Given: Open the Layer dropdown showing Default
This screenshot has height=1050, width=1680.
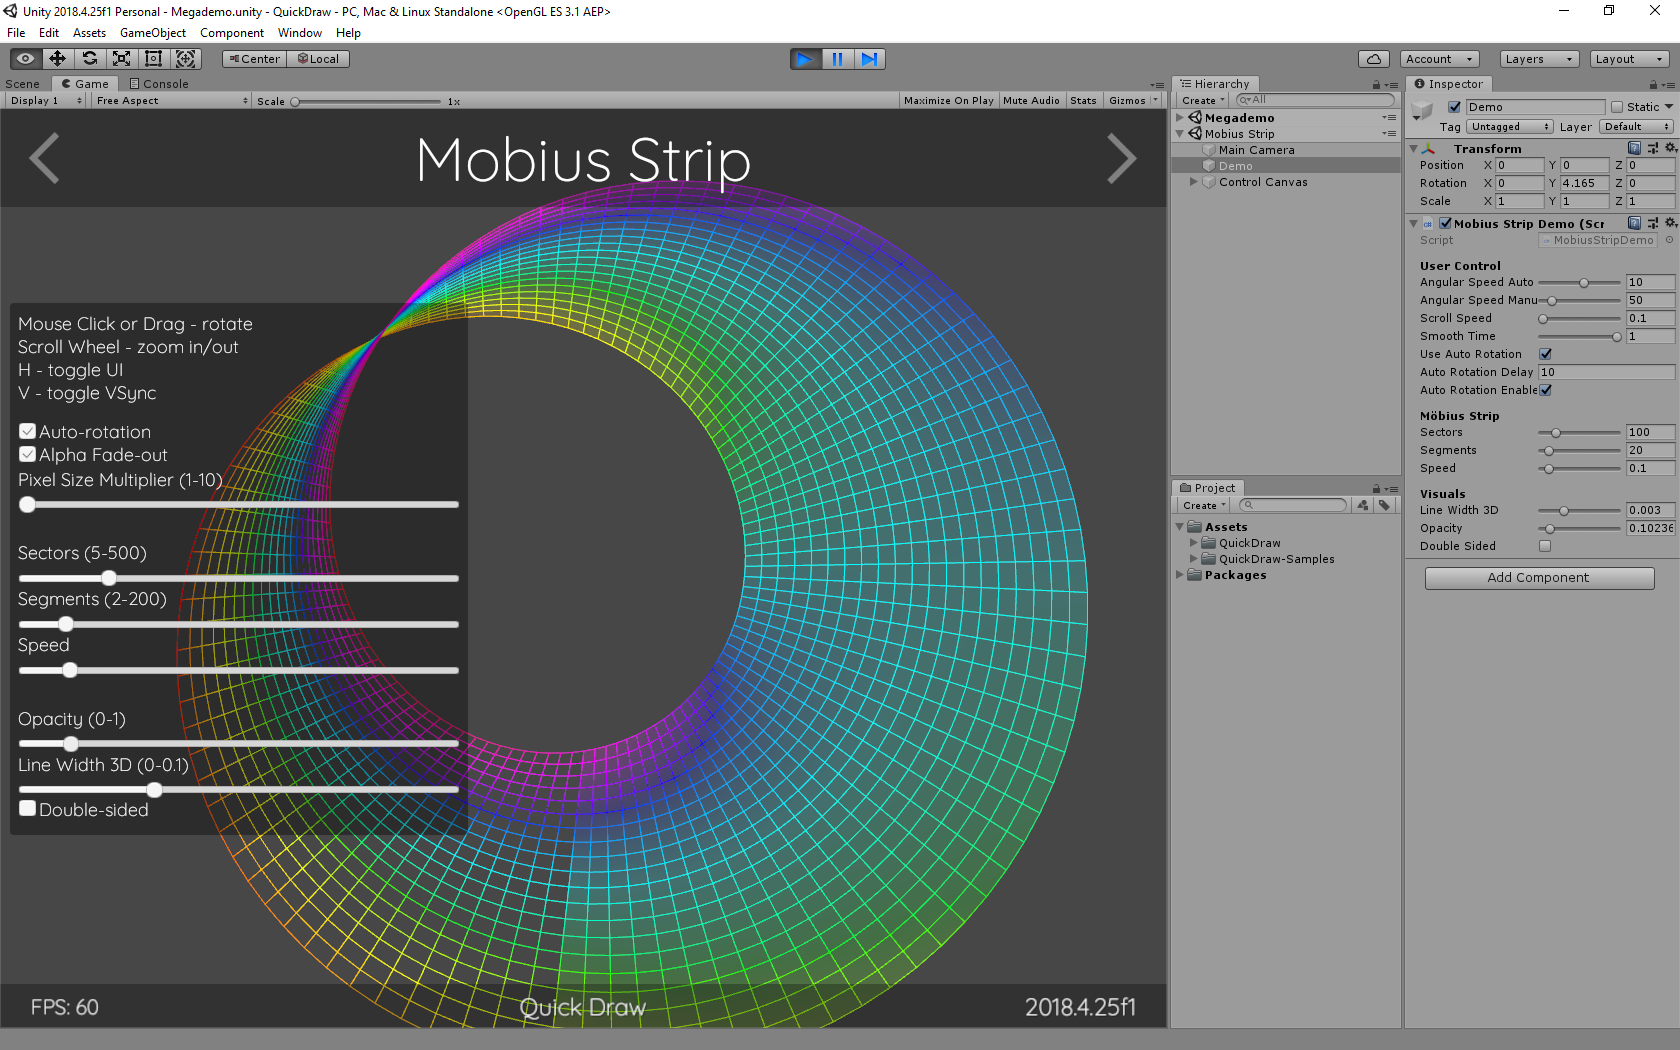Looking at the screenshot, I should 1636,126.
